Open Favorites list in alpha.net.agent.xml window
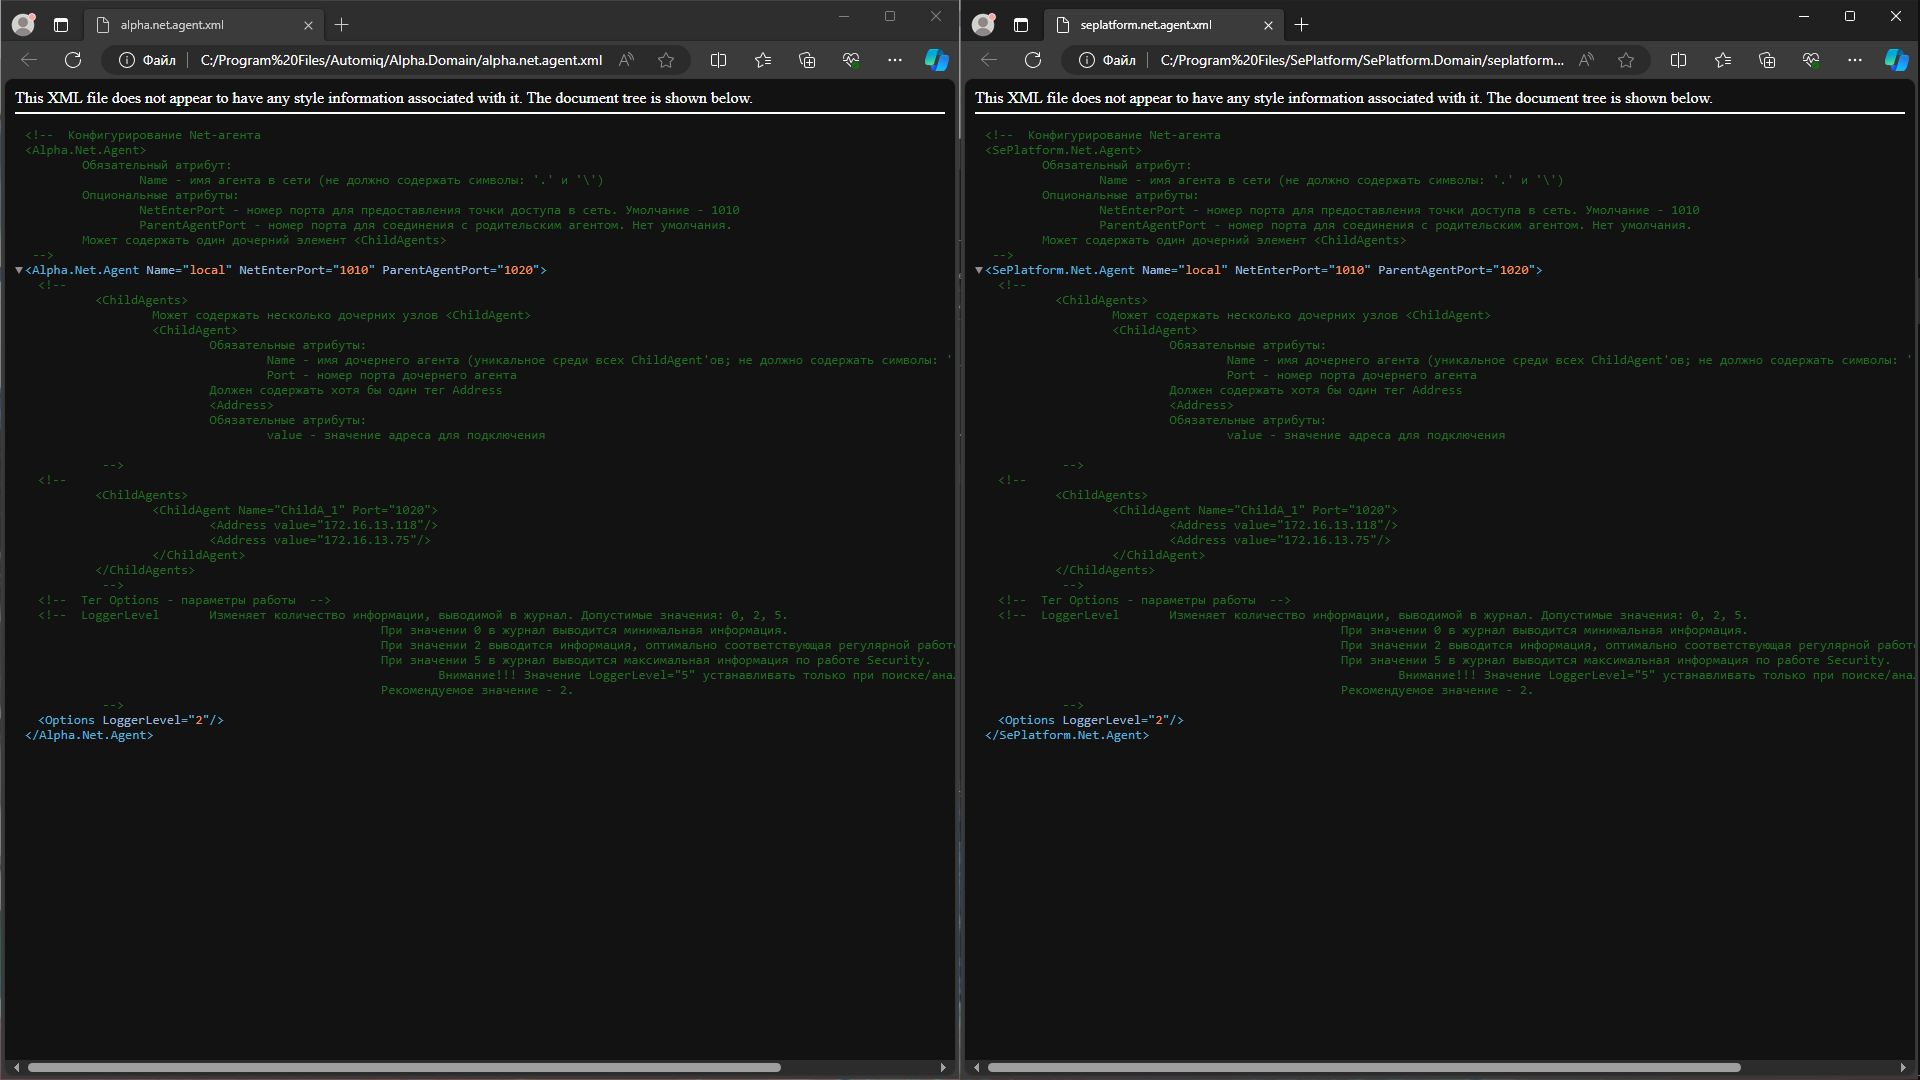Image resolution: width=1920 pixels, height=1080 pixels. pyautogui.click(x=763, y=60)
